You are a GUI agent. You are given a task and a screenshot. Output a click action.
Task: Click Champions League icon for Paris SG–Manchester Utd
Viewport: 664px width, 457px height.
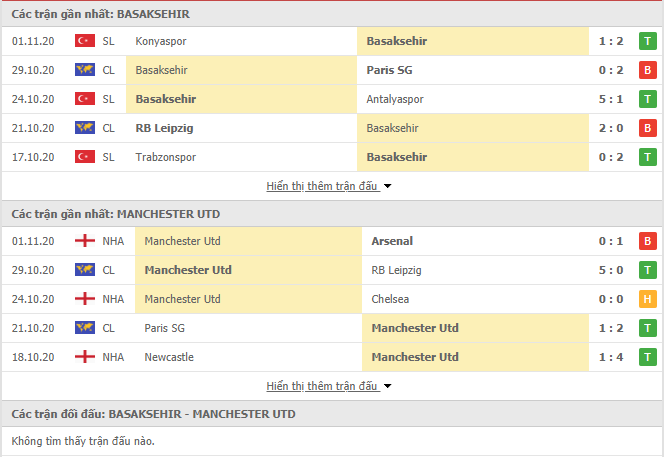click(85, 328)
